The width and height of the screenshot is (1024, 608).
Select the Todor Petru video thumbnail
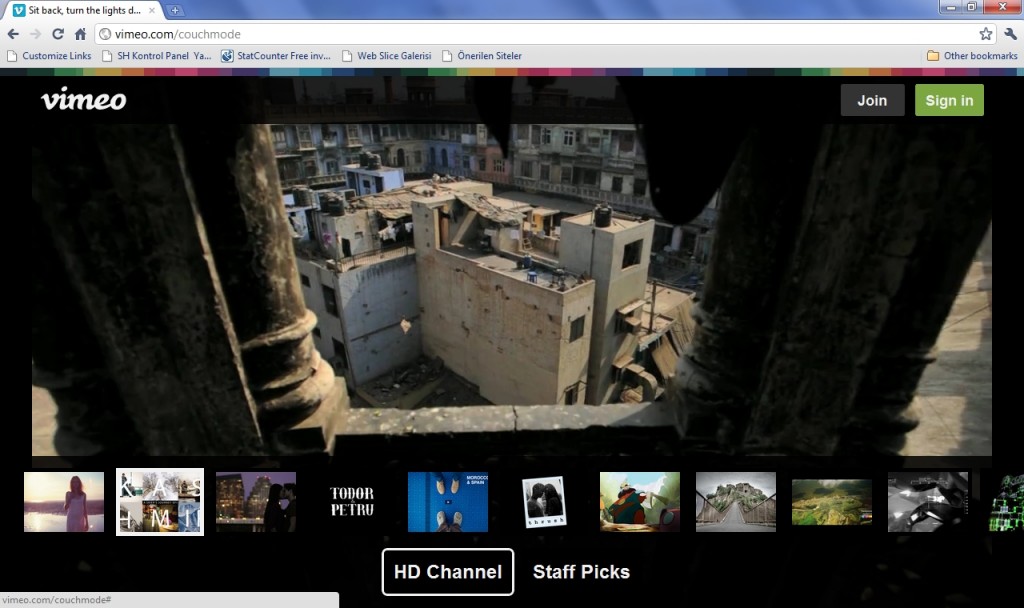pos(352,502)
